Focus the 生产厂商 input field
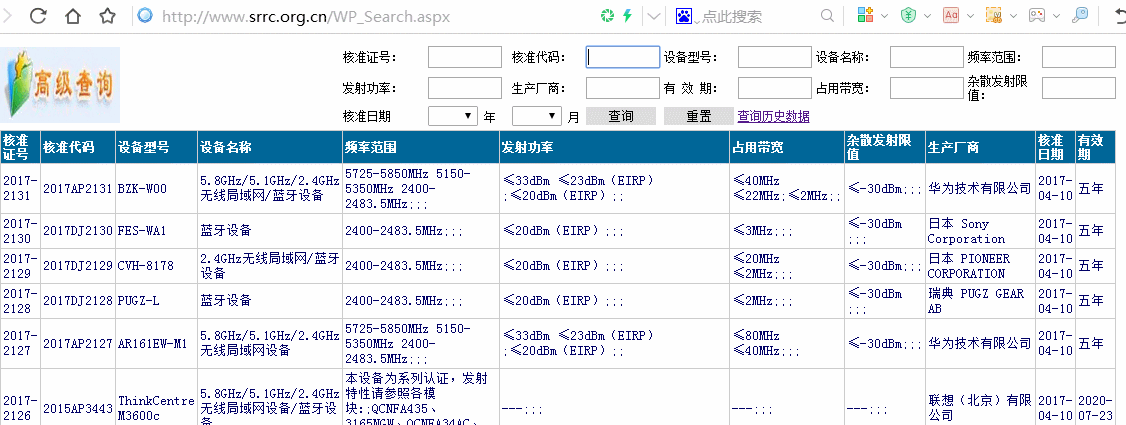This screenshot has width=1126, height=425. (623, 88)
